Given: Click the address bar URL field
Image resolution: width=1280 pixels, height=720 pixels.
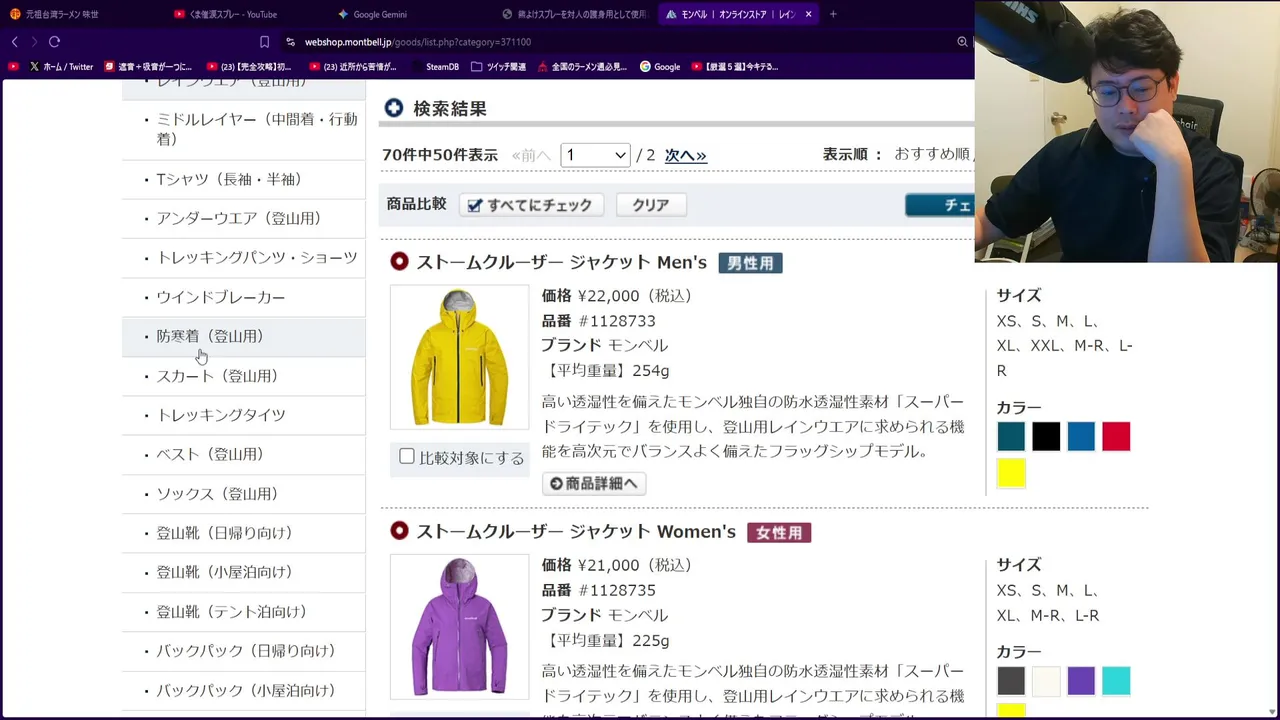Looking at the screenshot, I should coord(620,42).
